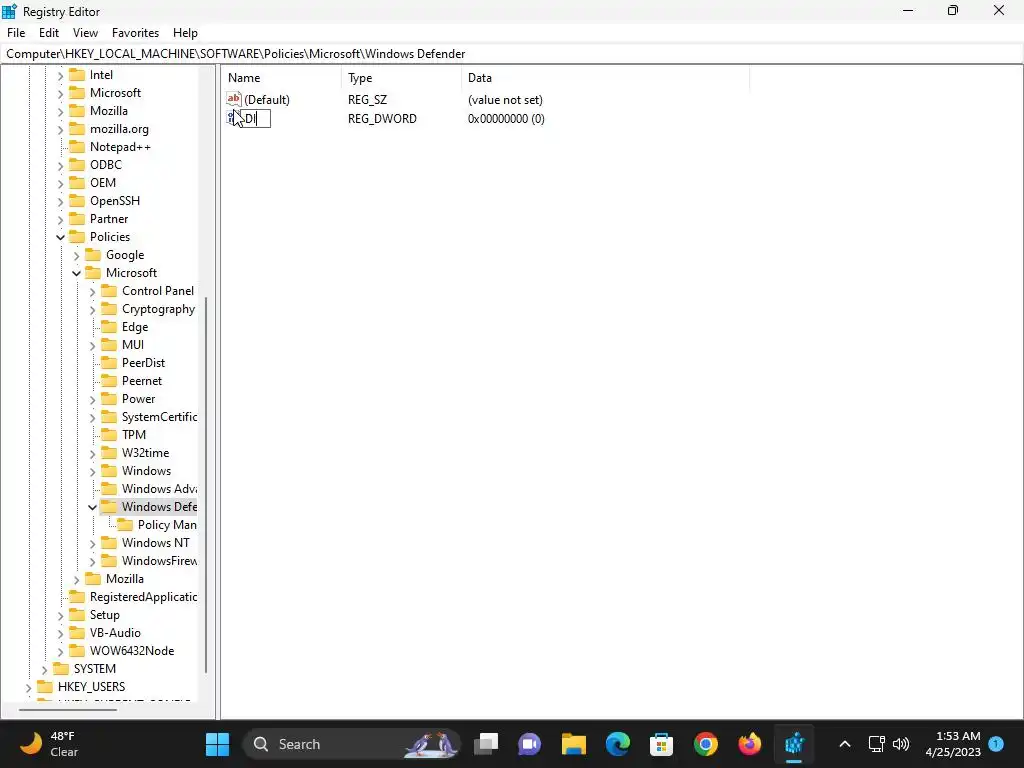Expand the HKEY_USERS hive

28,687
